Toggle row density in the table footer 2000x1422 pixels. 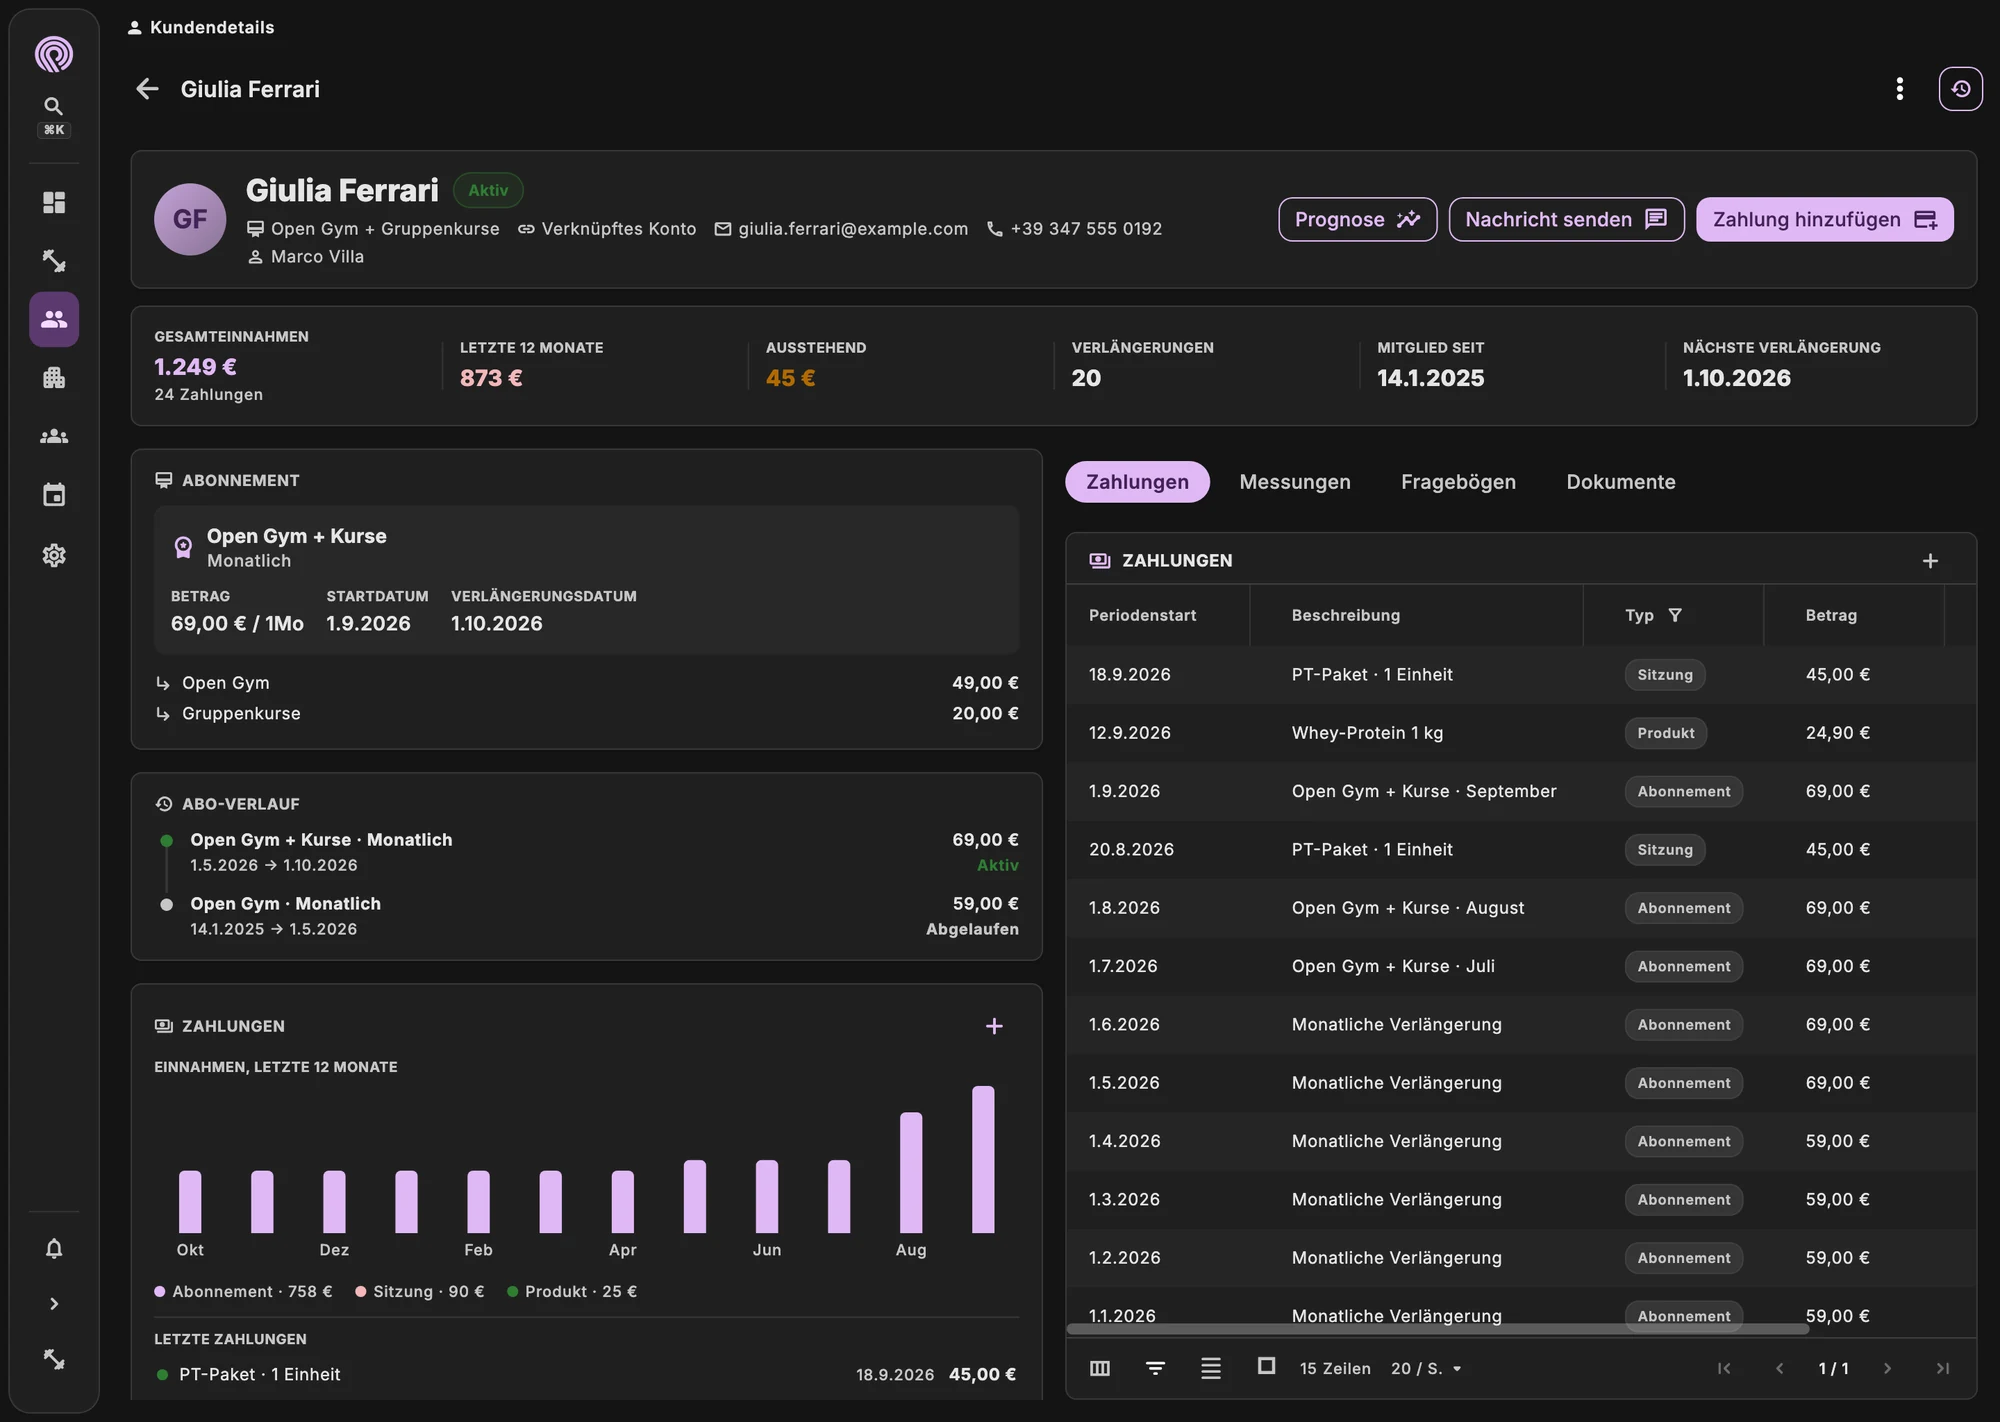[1211, 1368]
